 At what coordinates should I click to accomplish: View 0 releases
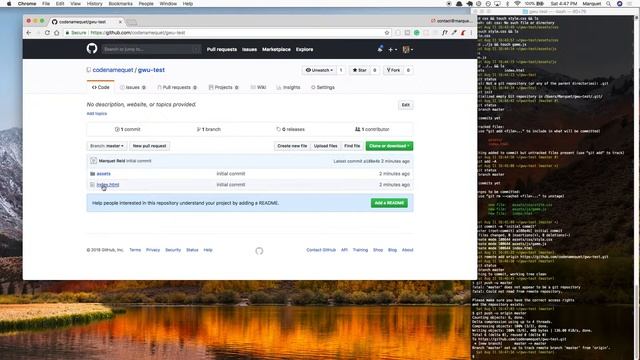290,129
